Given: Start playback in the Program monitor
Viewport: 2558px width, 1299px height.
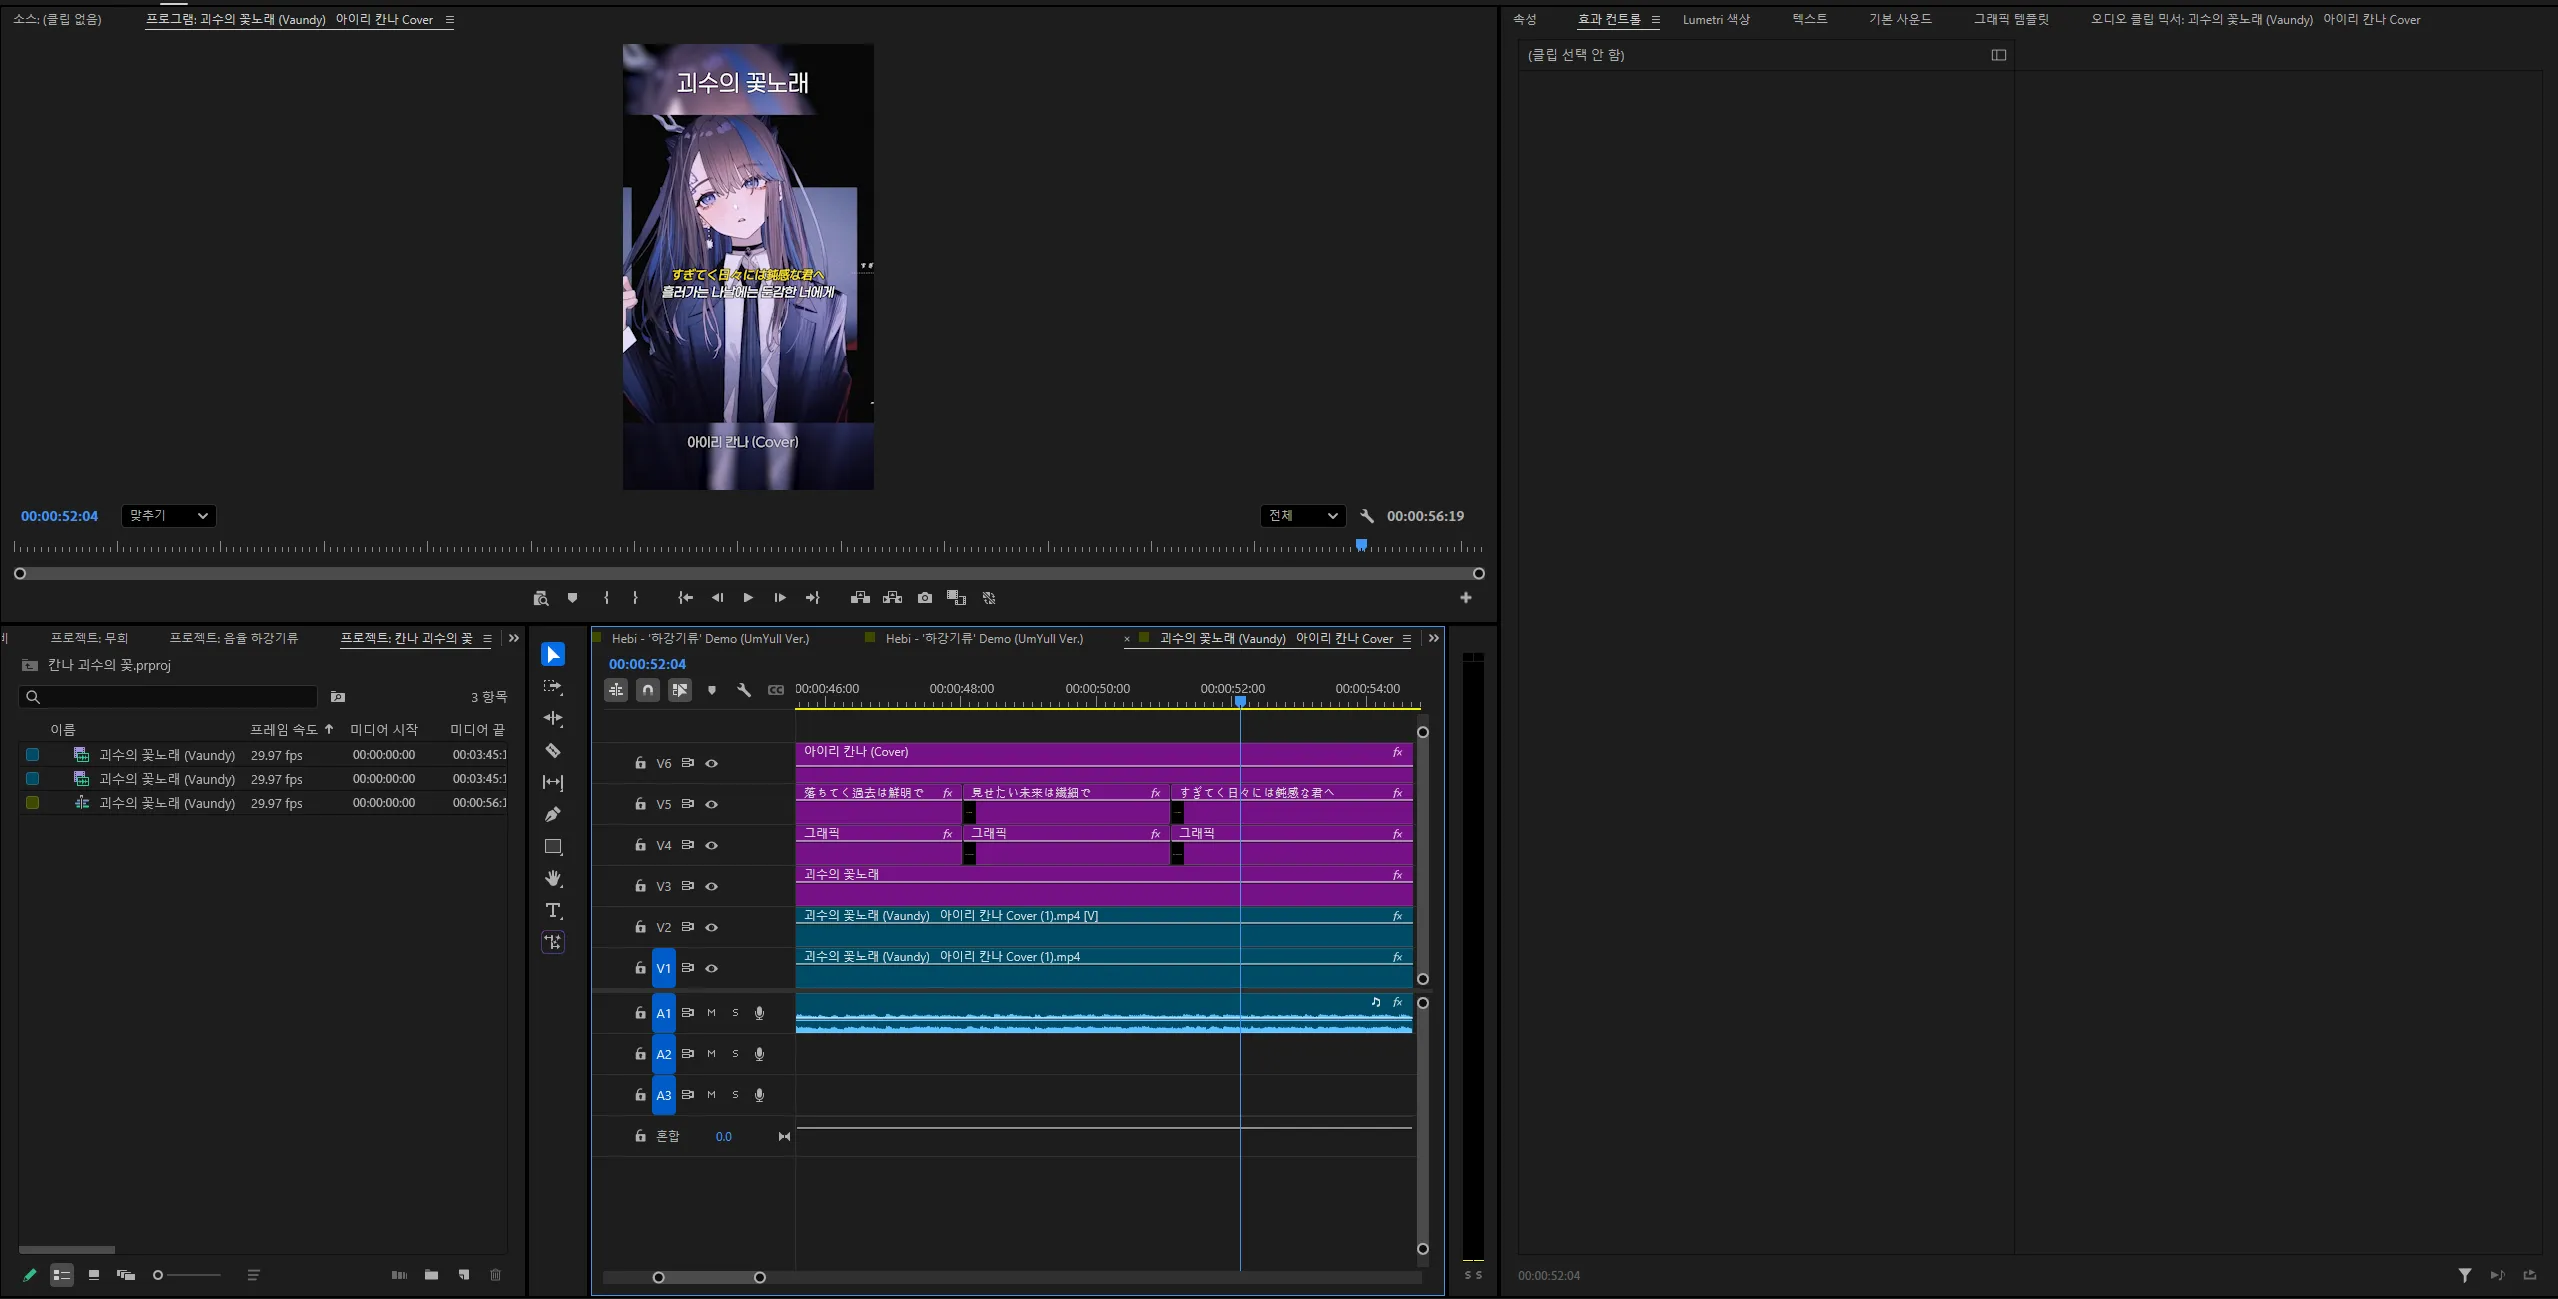Looking at the screenshot, I should click(x=748, y=598).
